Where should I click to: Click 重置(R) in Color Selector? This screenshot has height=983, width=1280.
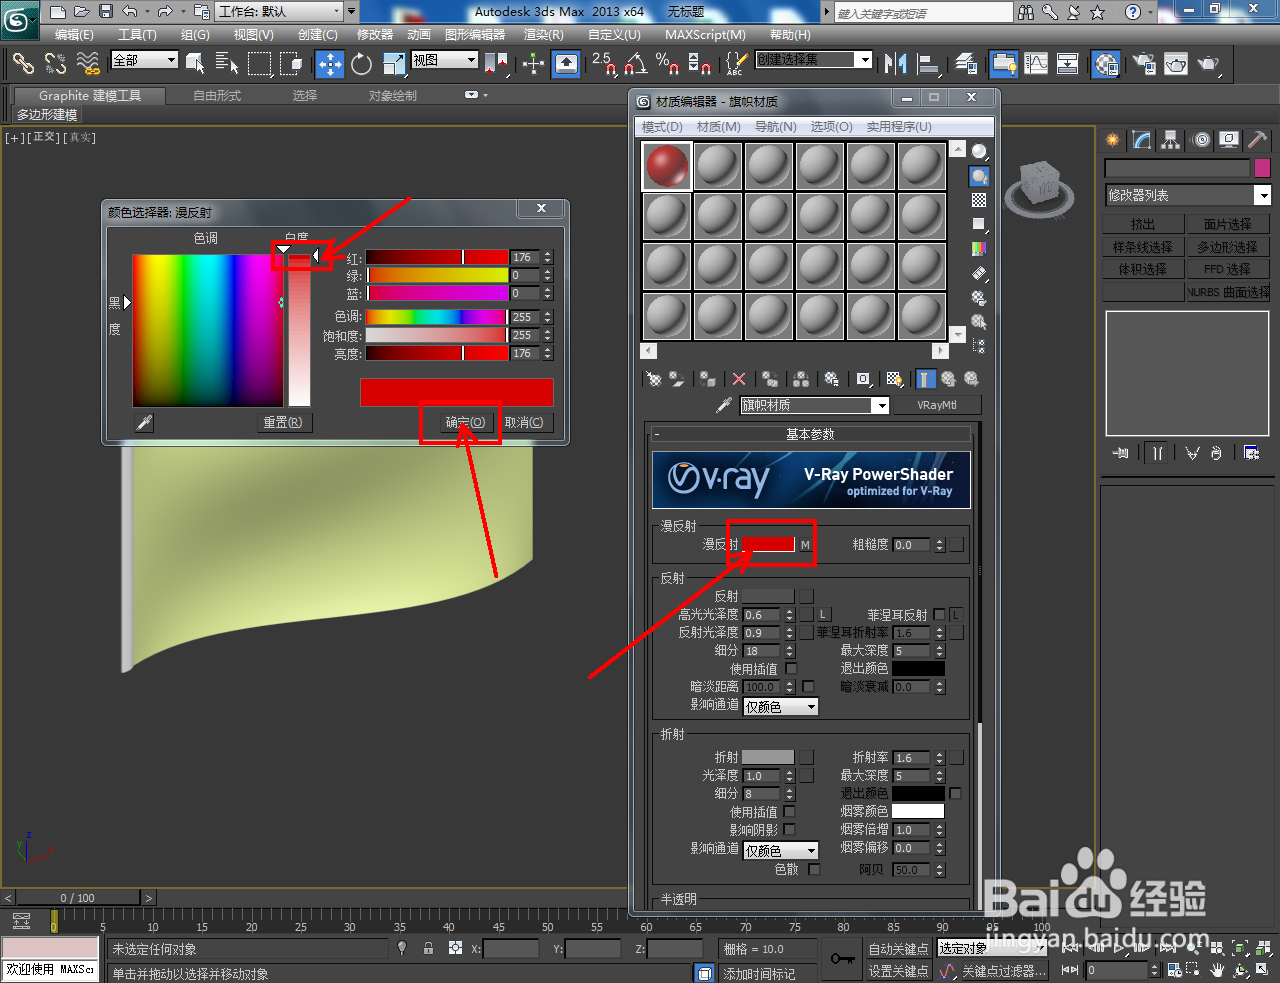click(283, 422)
